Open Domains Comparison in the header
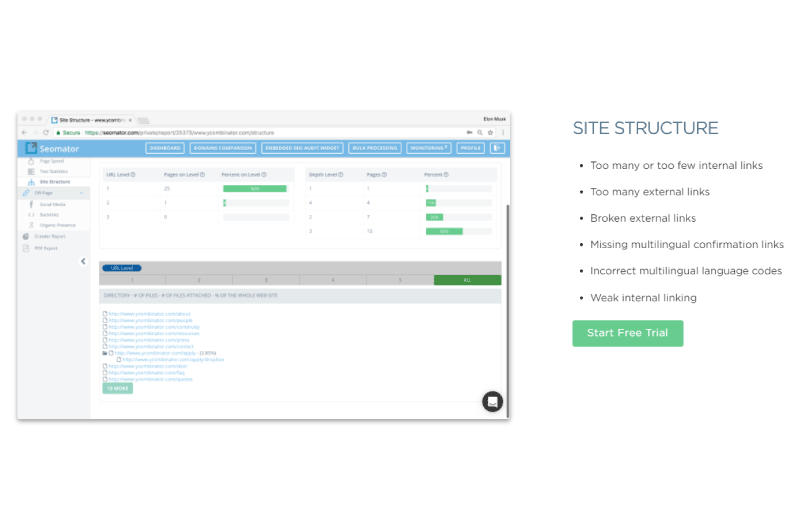This screenshot has height=530, width=800. pyautogui.click(x=223, y=148)
